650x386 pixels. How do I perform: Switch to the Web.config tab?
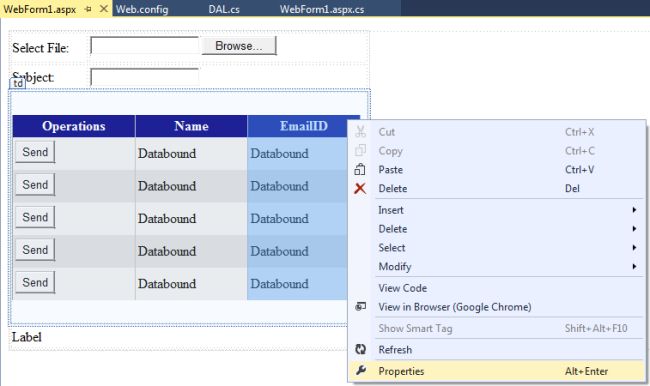pyautogui.click(x=142, y=9)
